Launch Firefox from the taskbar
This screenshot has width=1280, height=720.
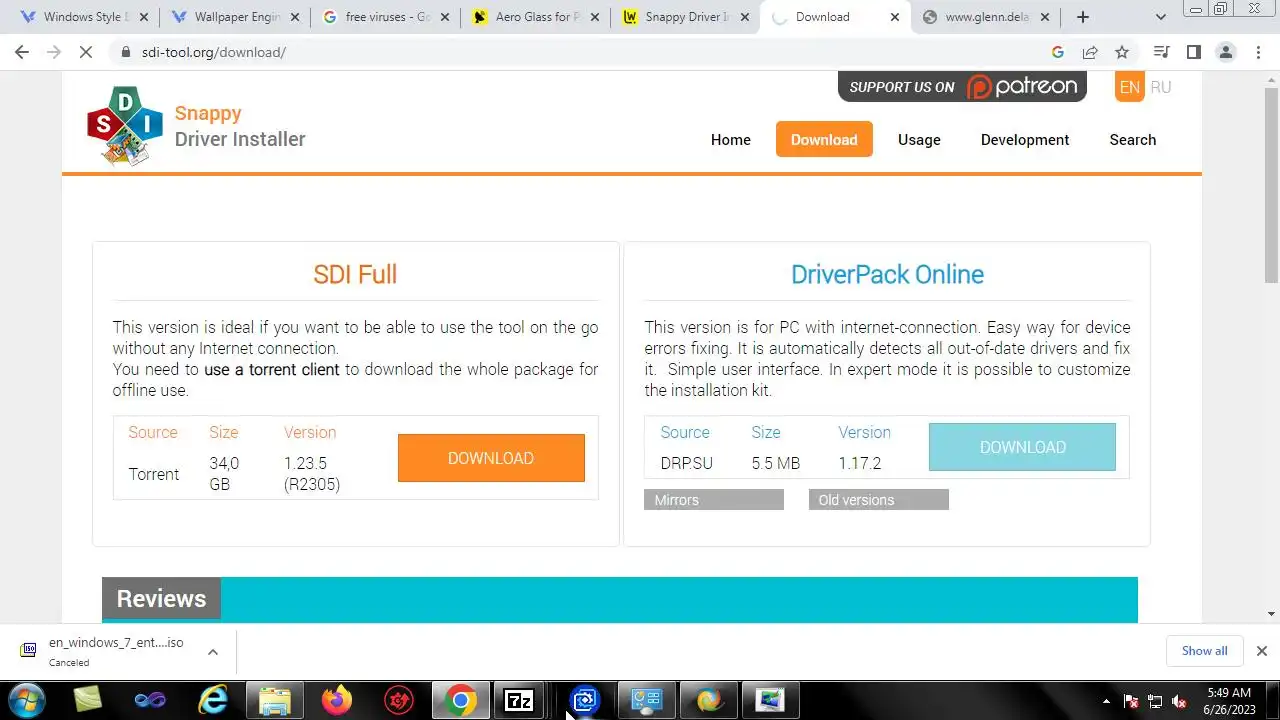pyautogui.click(x=337, y=700)
